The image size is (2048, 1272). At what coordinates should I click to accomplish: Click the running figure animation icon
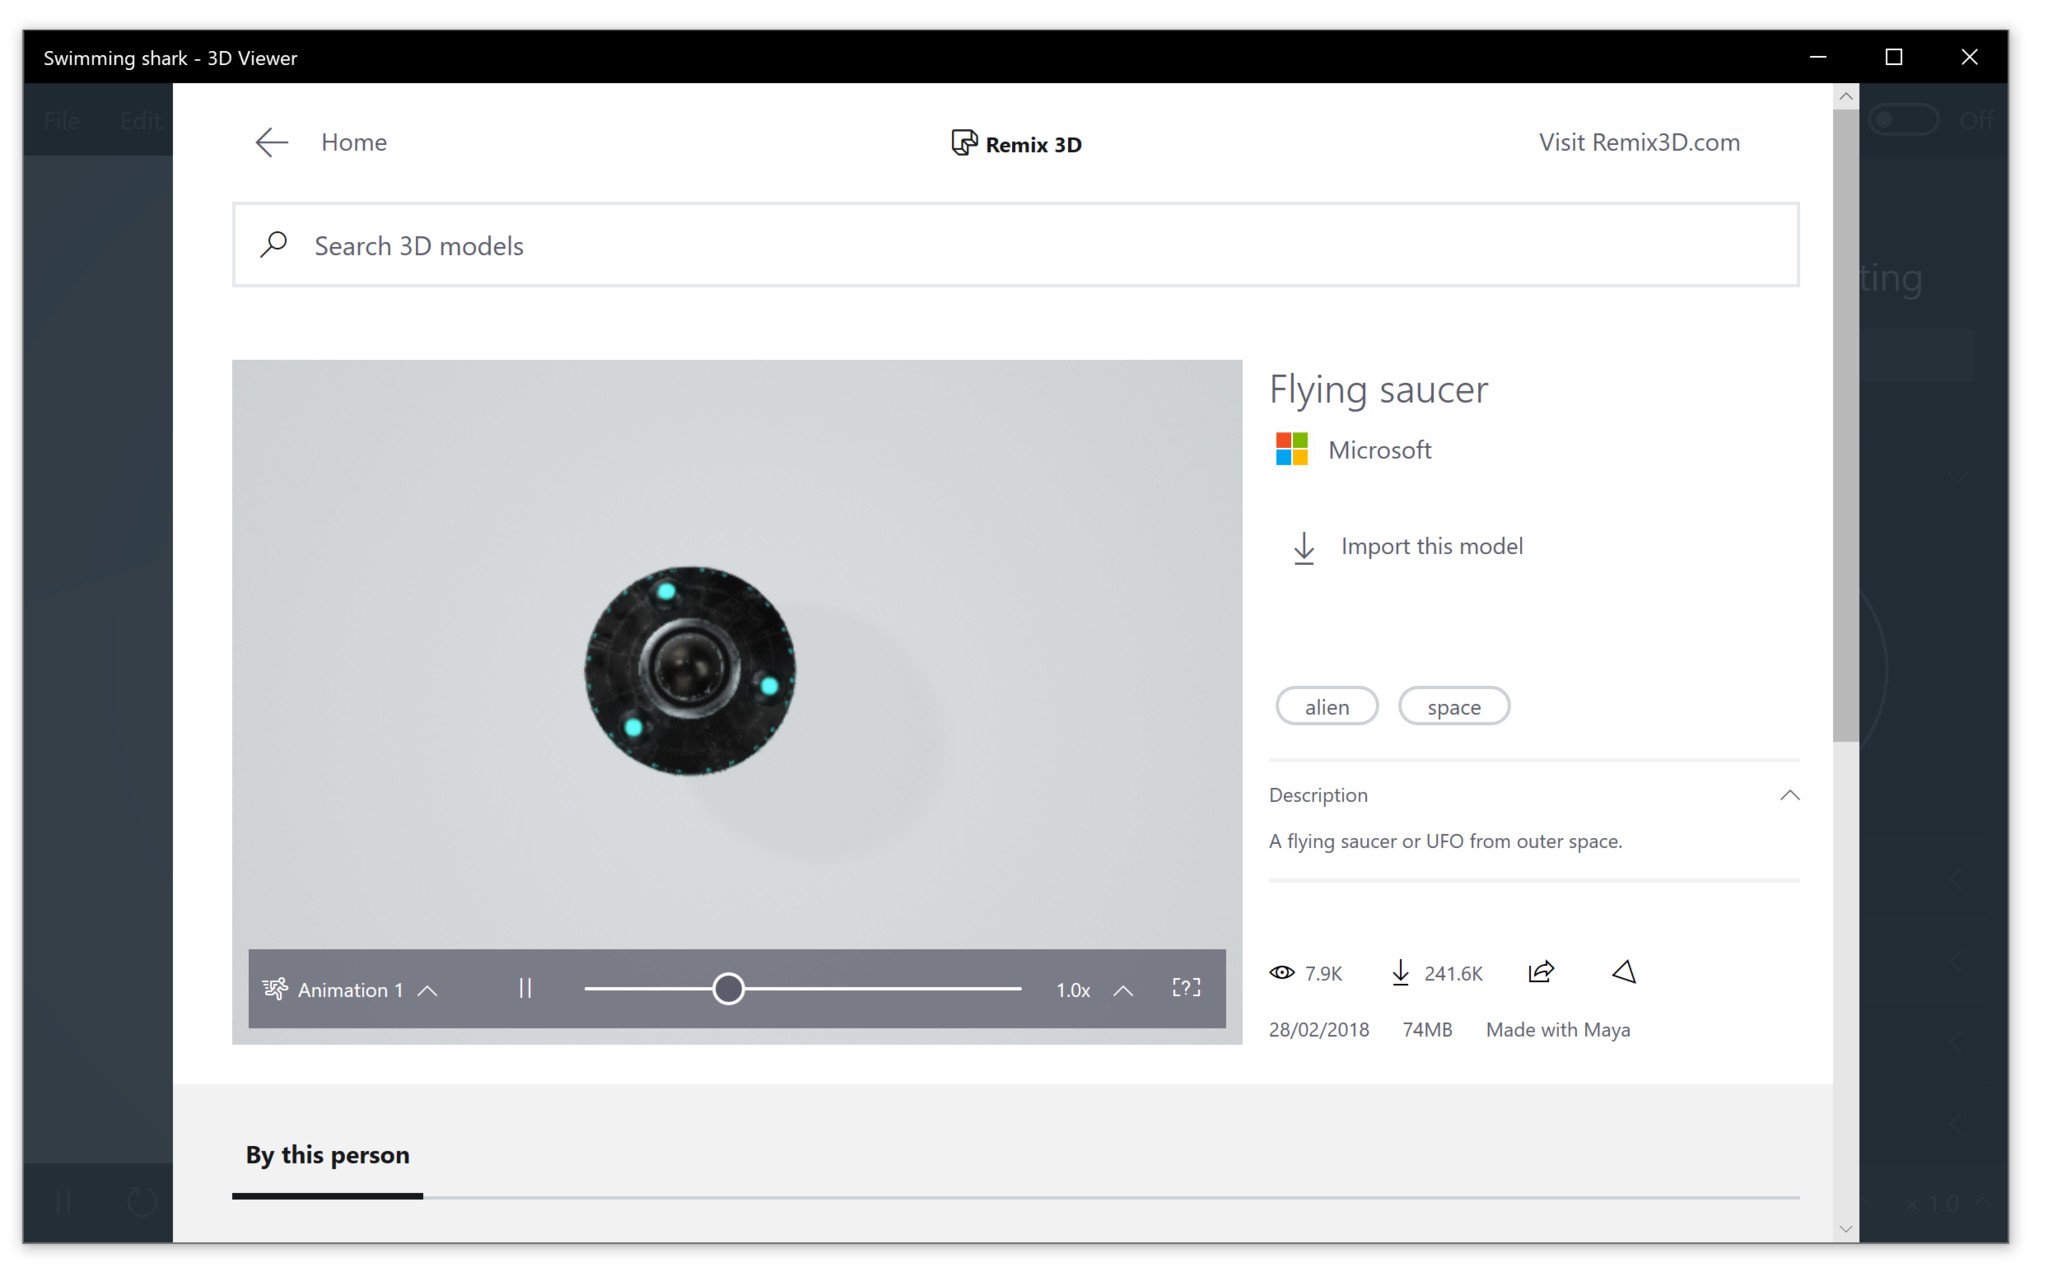pos(275,989)
